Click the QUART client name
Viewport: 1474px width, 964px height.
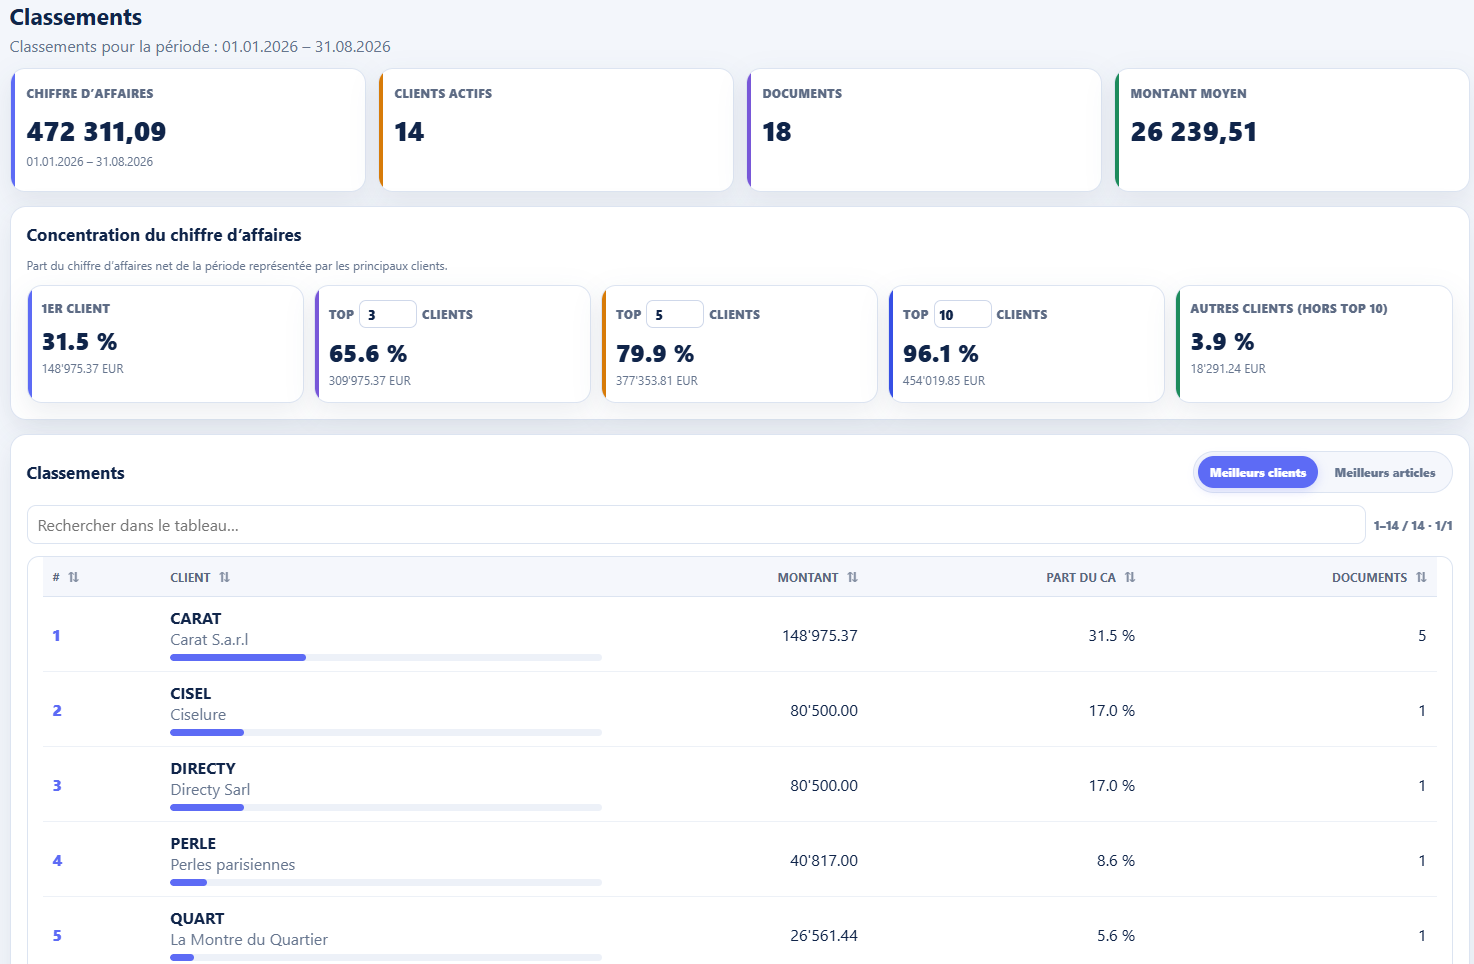pos(197,918)
